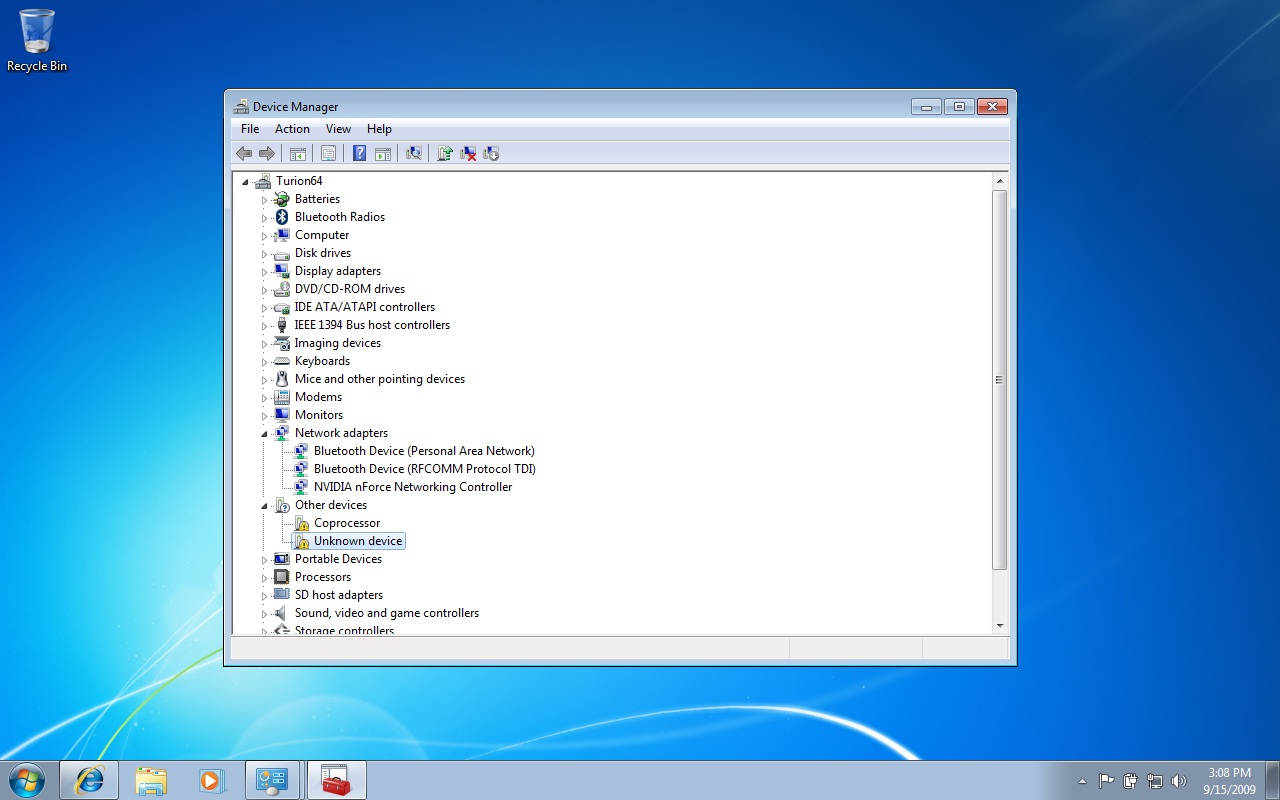Click the vertical scrollbar thumb
Screen dimensions: 1280x800
[x=1000, y=380]
